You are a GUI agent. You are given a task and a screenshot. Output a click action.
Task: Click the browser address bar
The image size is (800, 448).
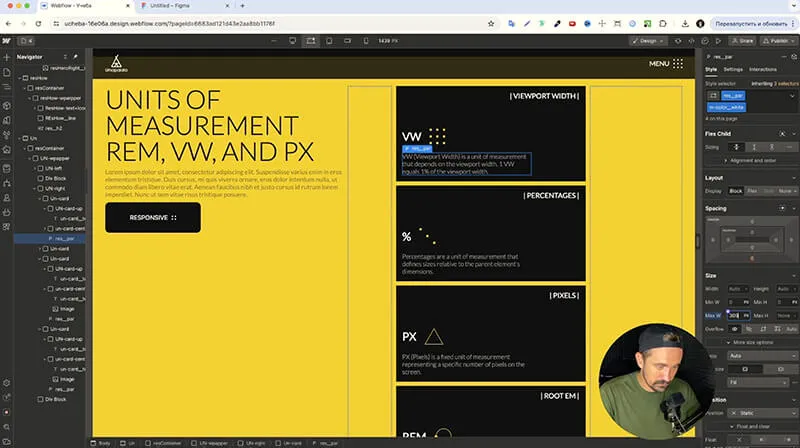tap(270, 23)
